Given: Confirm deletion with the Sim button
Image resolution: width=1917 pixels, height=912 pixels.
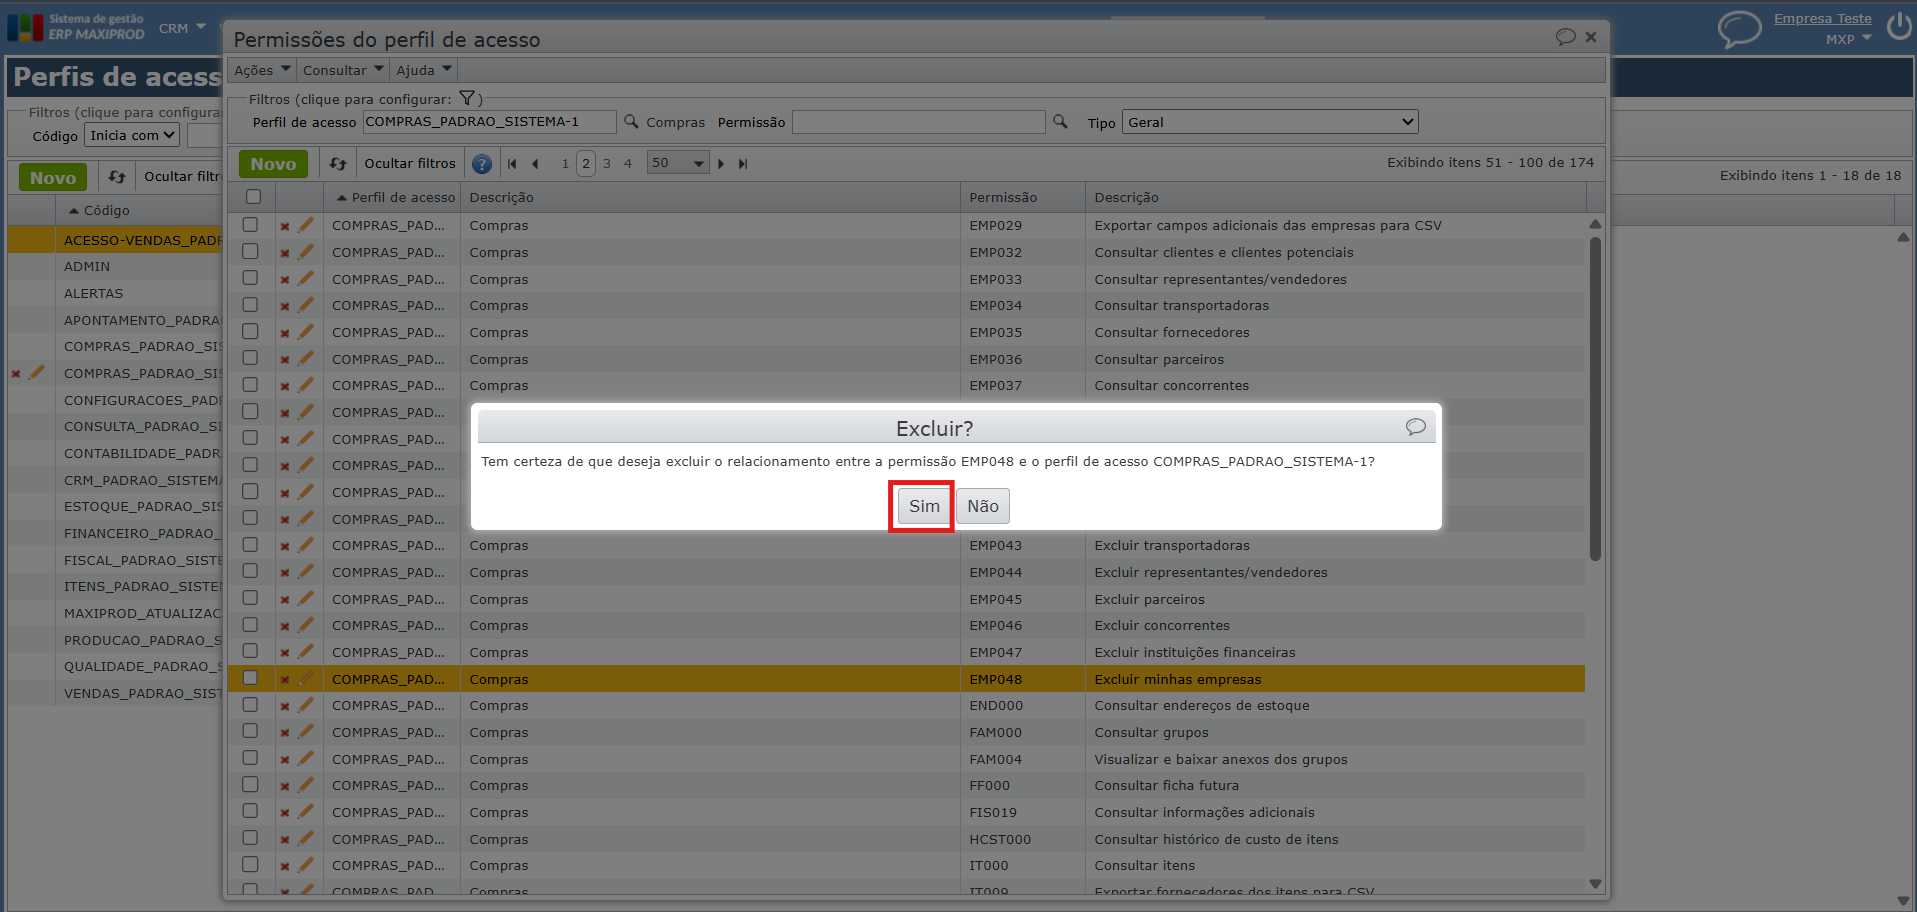Looking at the screenshot, I should 924,506.
